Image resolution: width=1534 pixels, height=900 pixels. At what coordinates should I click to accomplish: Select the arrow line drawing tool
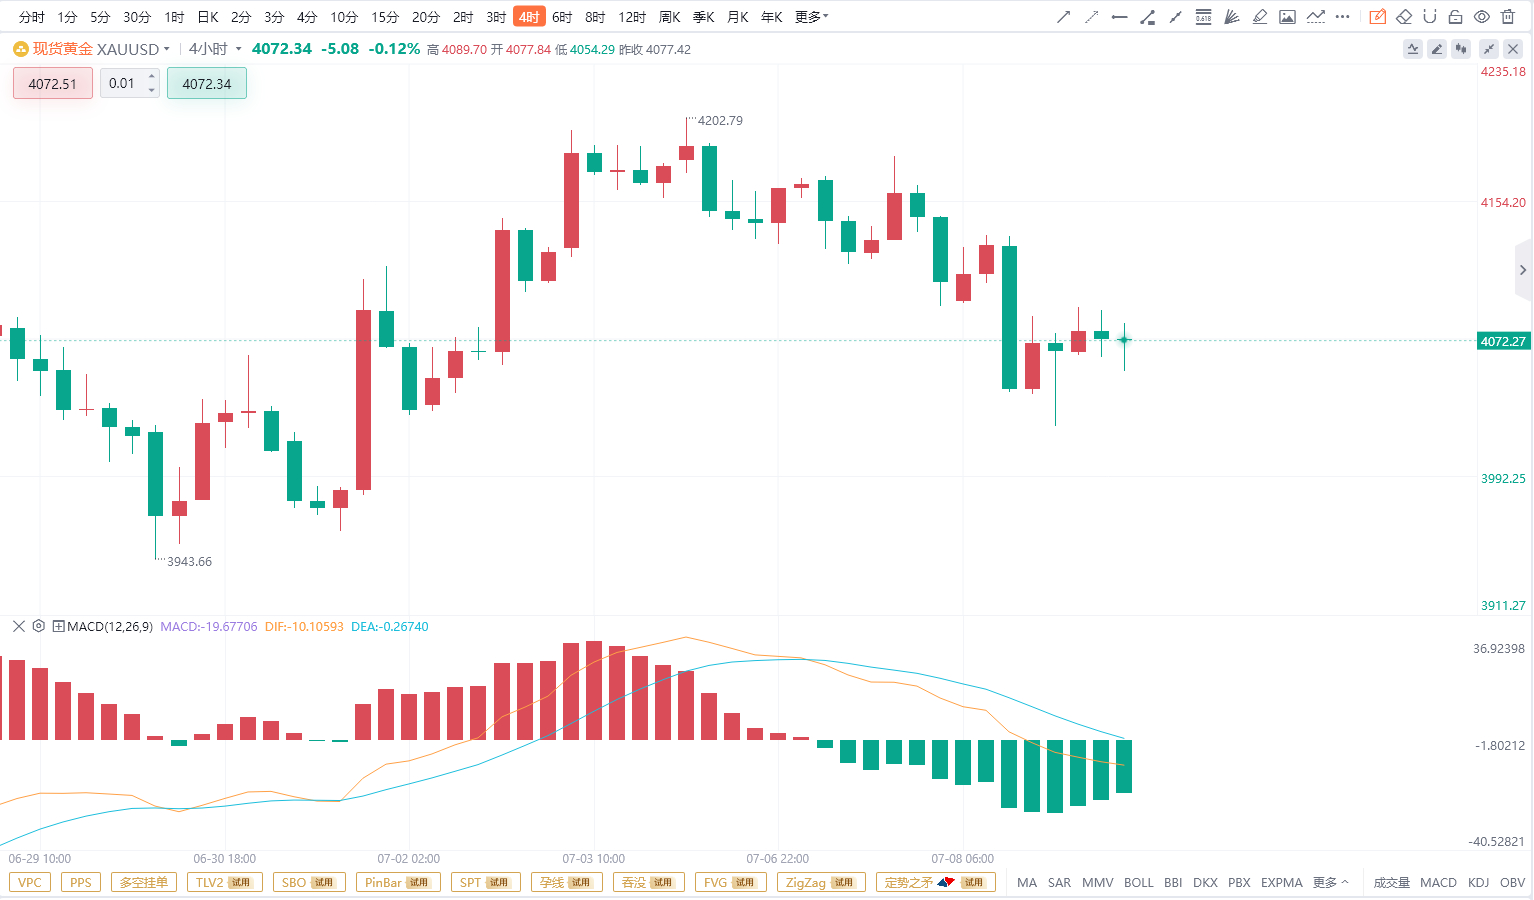click(1063, 17)
